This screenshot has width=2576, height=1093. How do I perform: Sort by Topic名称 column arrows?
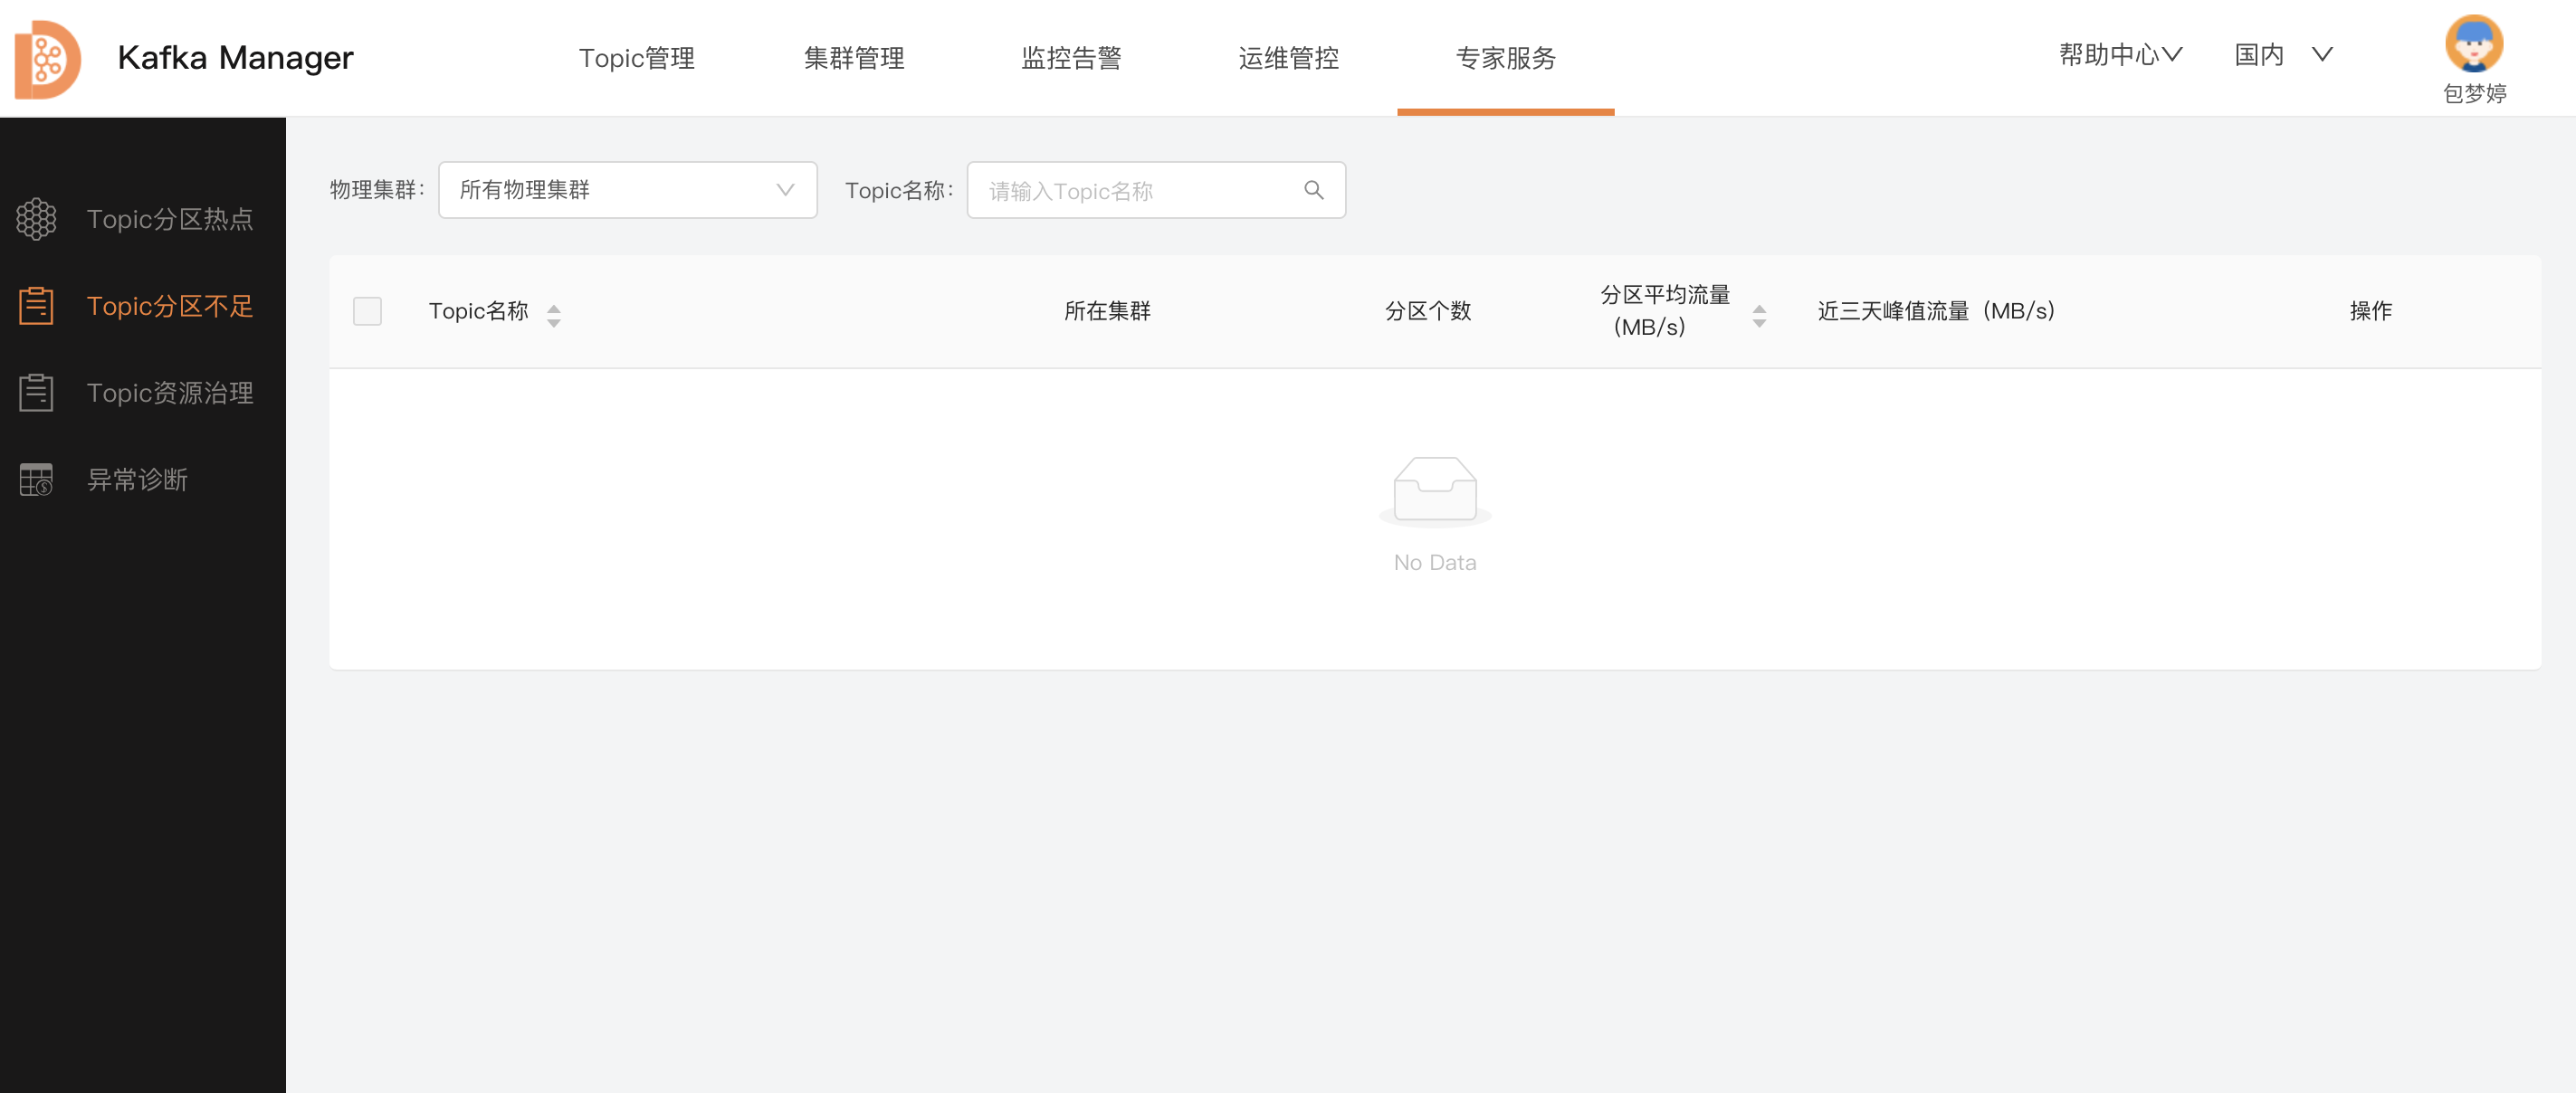pyautogui.click(x=554, y=315)
